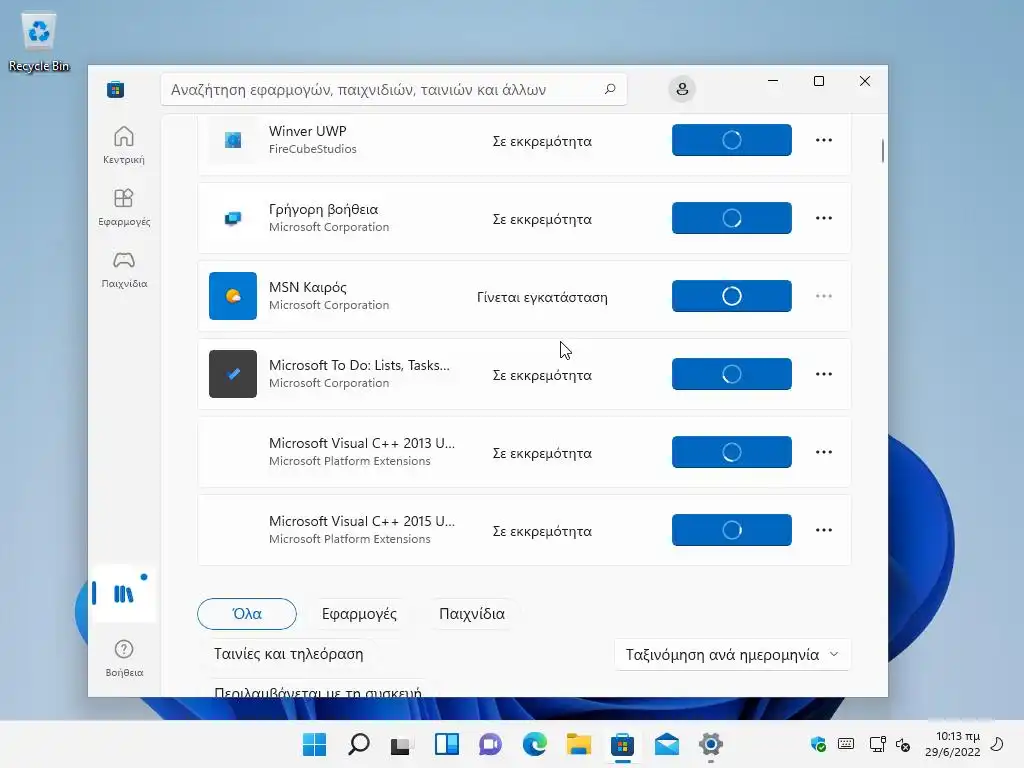Click the Store search input field
Viewport: 1024px width, 768px height.
coord(394,89)
